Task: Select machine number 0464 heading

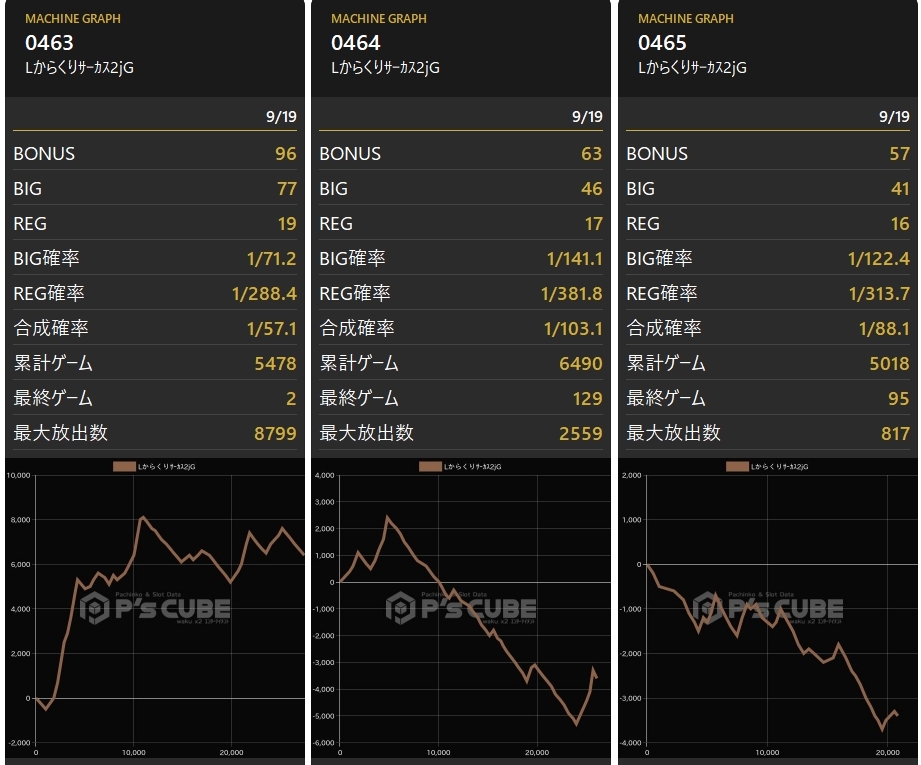Action: point(355,43)
